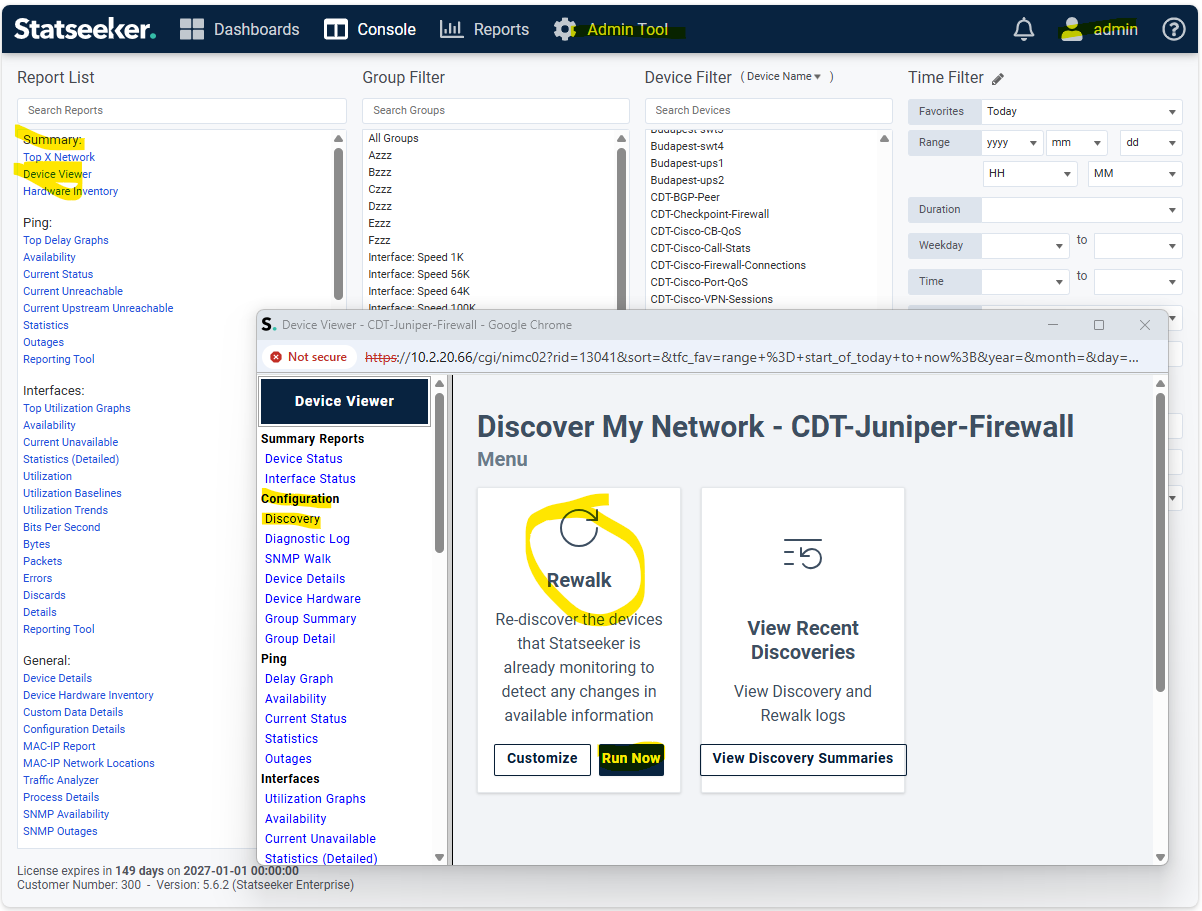1202x911 pixels.
Task: Open the Favorites dropdown showing Today
Action: click(1081, 111)
